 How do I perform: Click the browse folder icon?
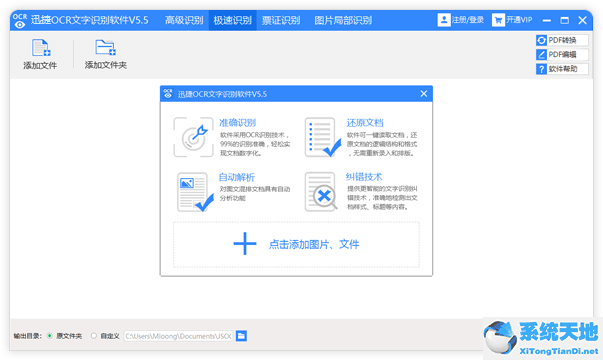[241, 336]
